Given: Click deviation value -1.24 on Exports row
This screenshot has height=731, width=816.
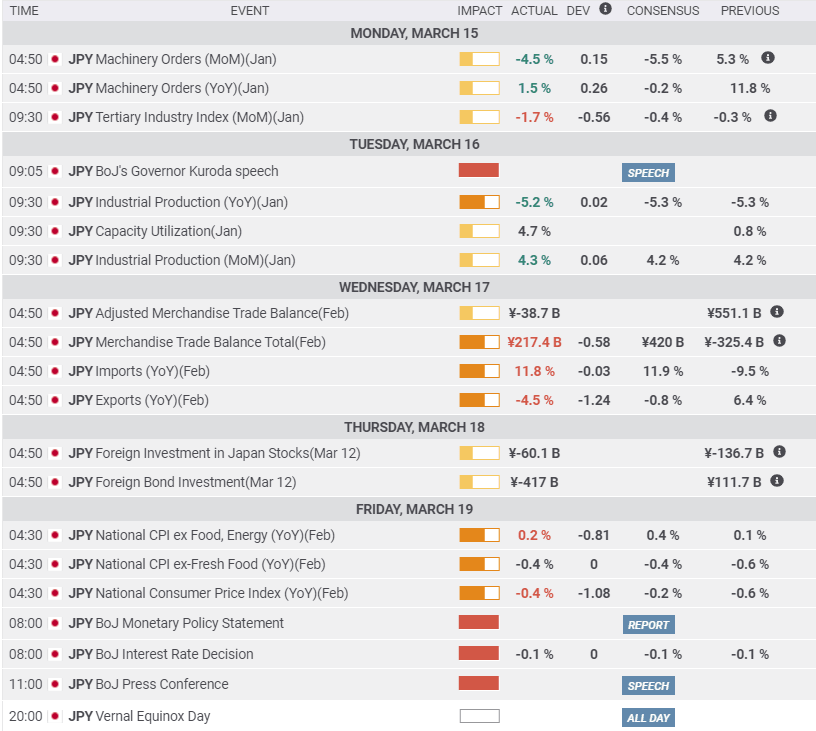Looking at the screenshot, I should 594,401.
